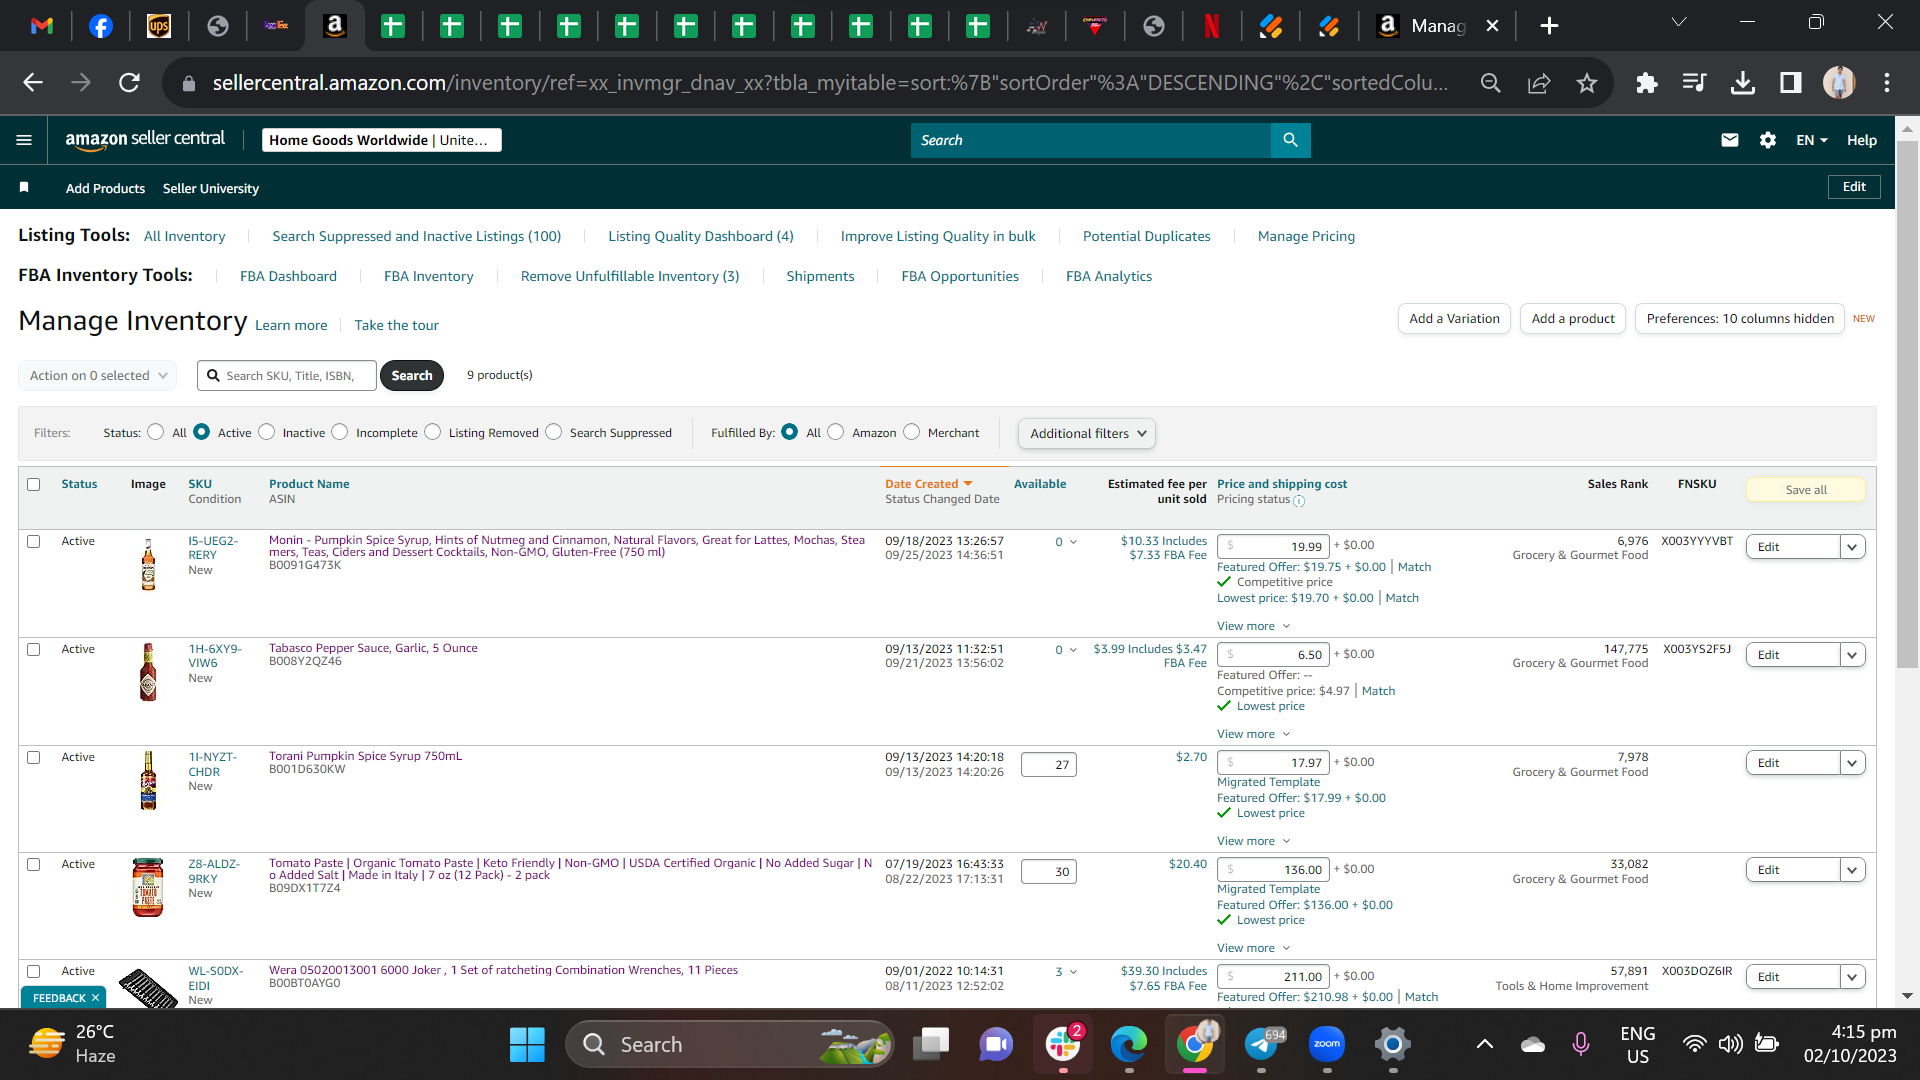1920x1080 pixels.
Task: Bookmark this page with the star icon
Action: (x=1586, y=83)
